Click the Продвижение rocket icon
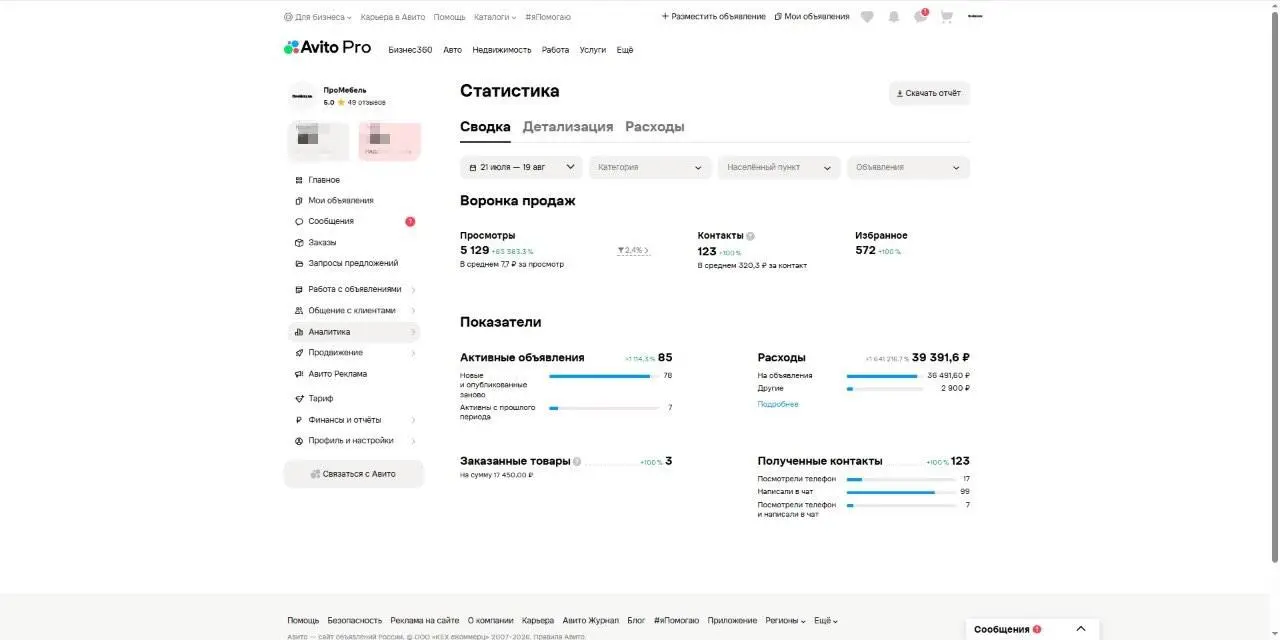Screen dimensions: 1280x640 299,353
